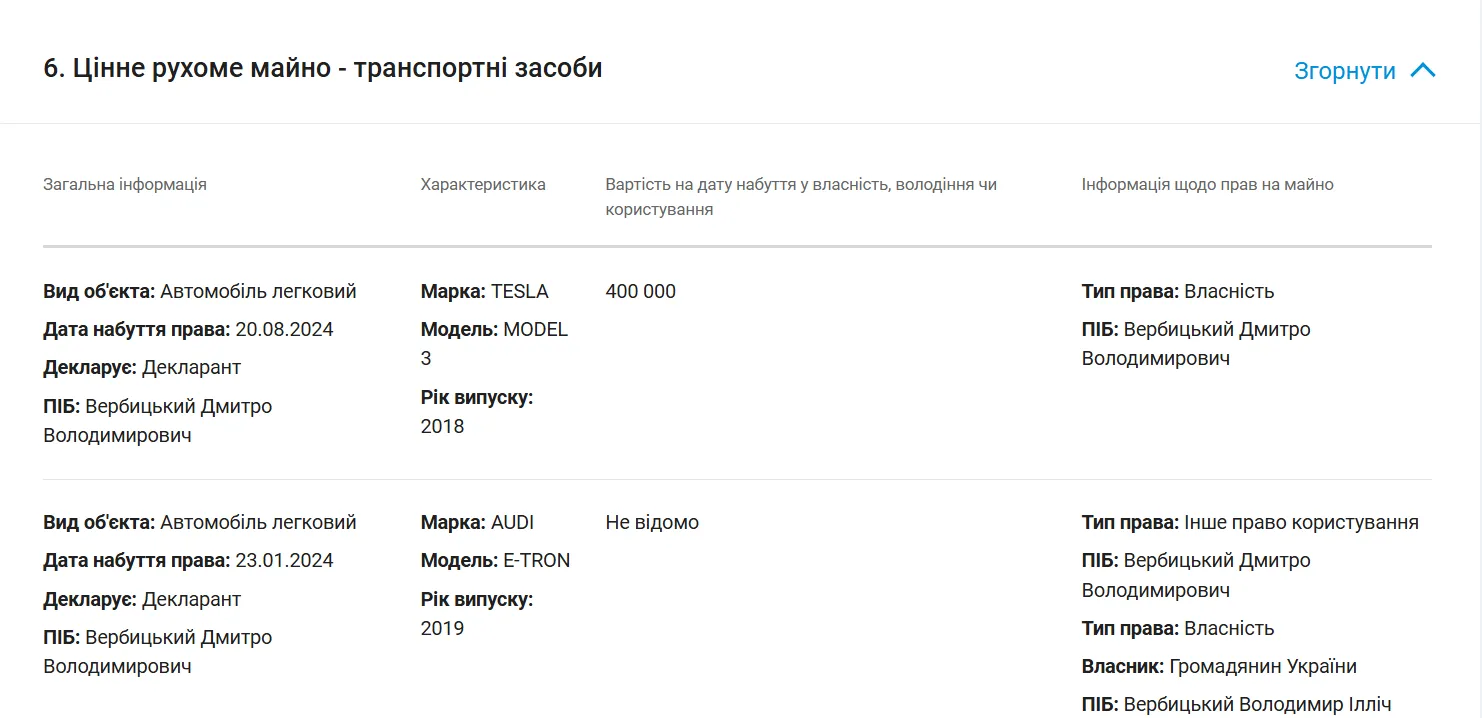This screenshot has width=1482, height=718.
Task: Click the "Не відомо" value for the Audi
Action: coord(652,522)
